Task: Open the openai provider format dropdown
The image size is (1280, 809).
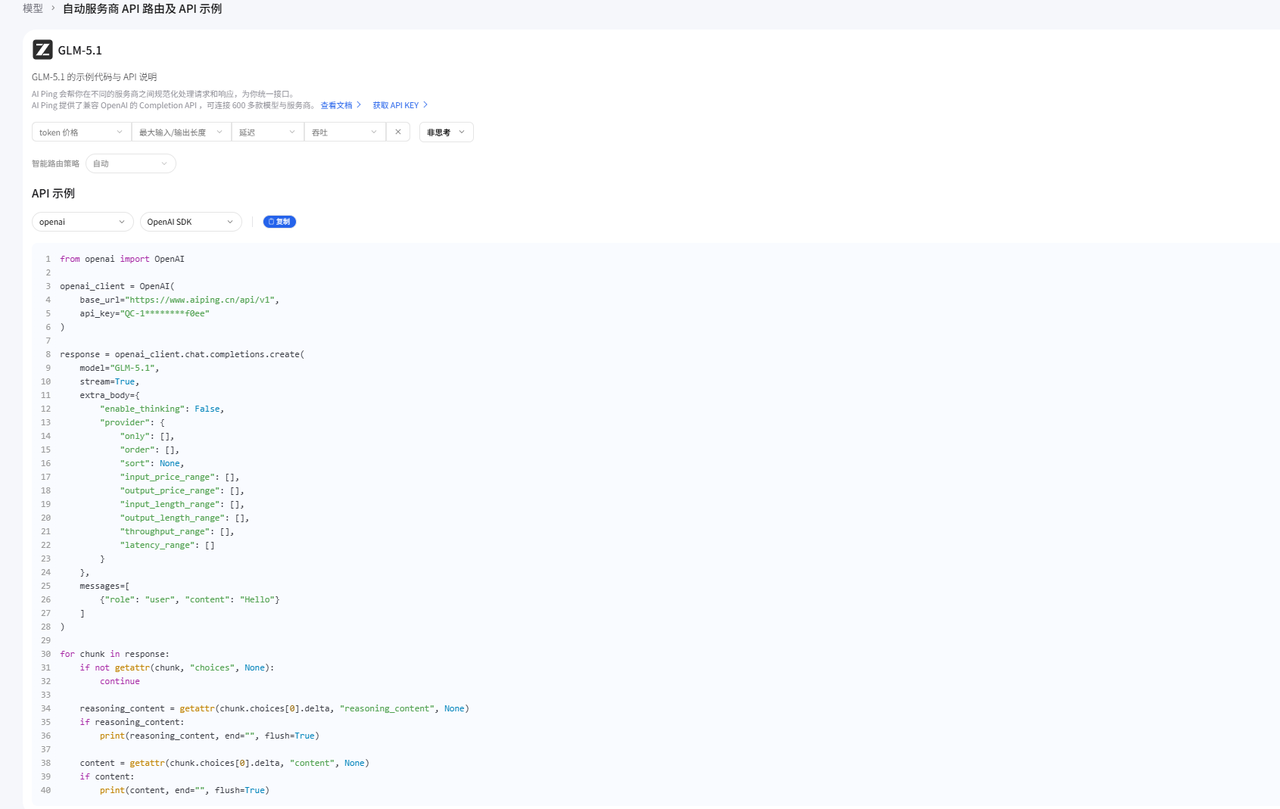Action: (x=82, y=222)
